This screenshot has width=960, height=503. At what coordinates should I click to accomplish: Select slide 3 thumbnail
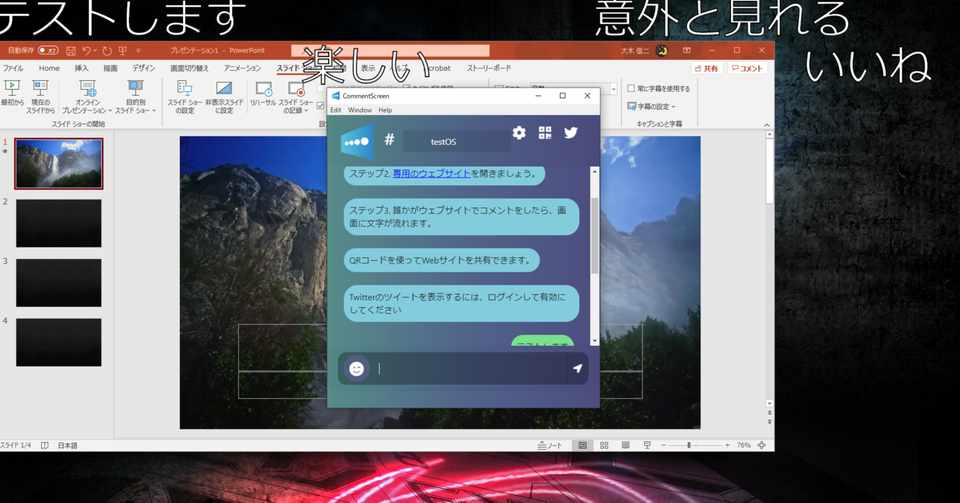59,283
